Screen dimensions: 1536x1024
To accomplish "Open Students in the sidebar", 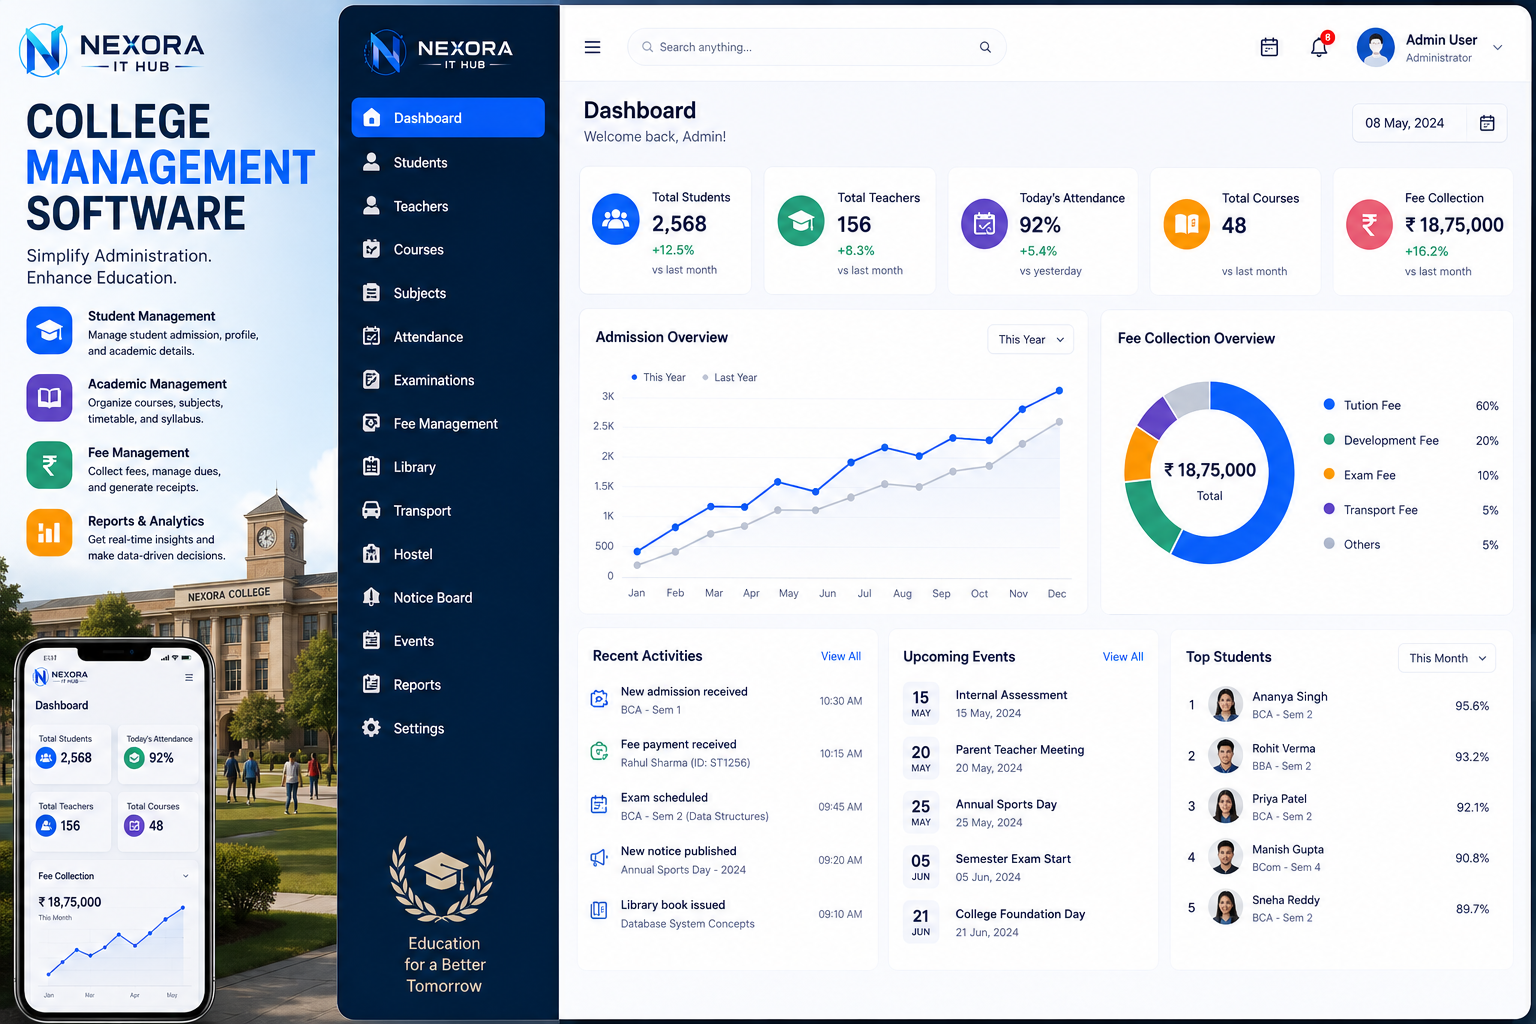I will coord(448,163).
